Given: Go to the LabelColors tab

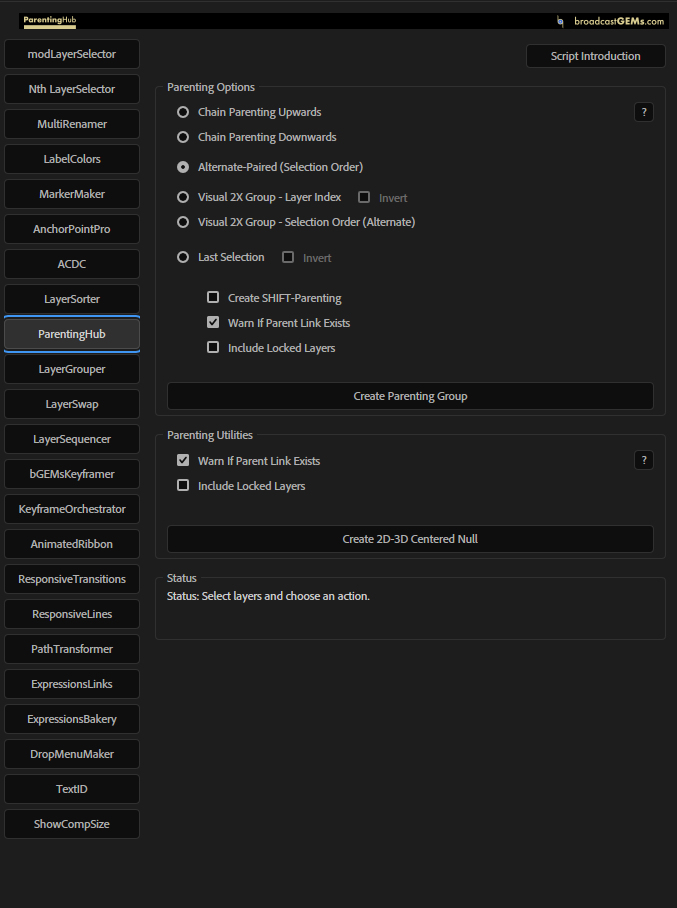Looking at the screenshot, I should 72,159.
